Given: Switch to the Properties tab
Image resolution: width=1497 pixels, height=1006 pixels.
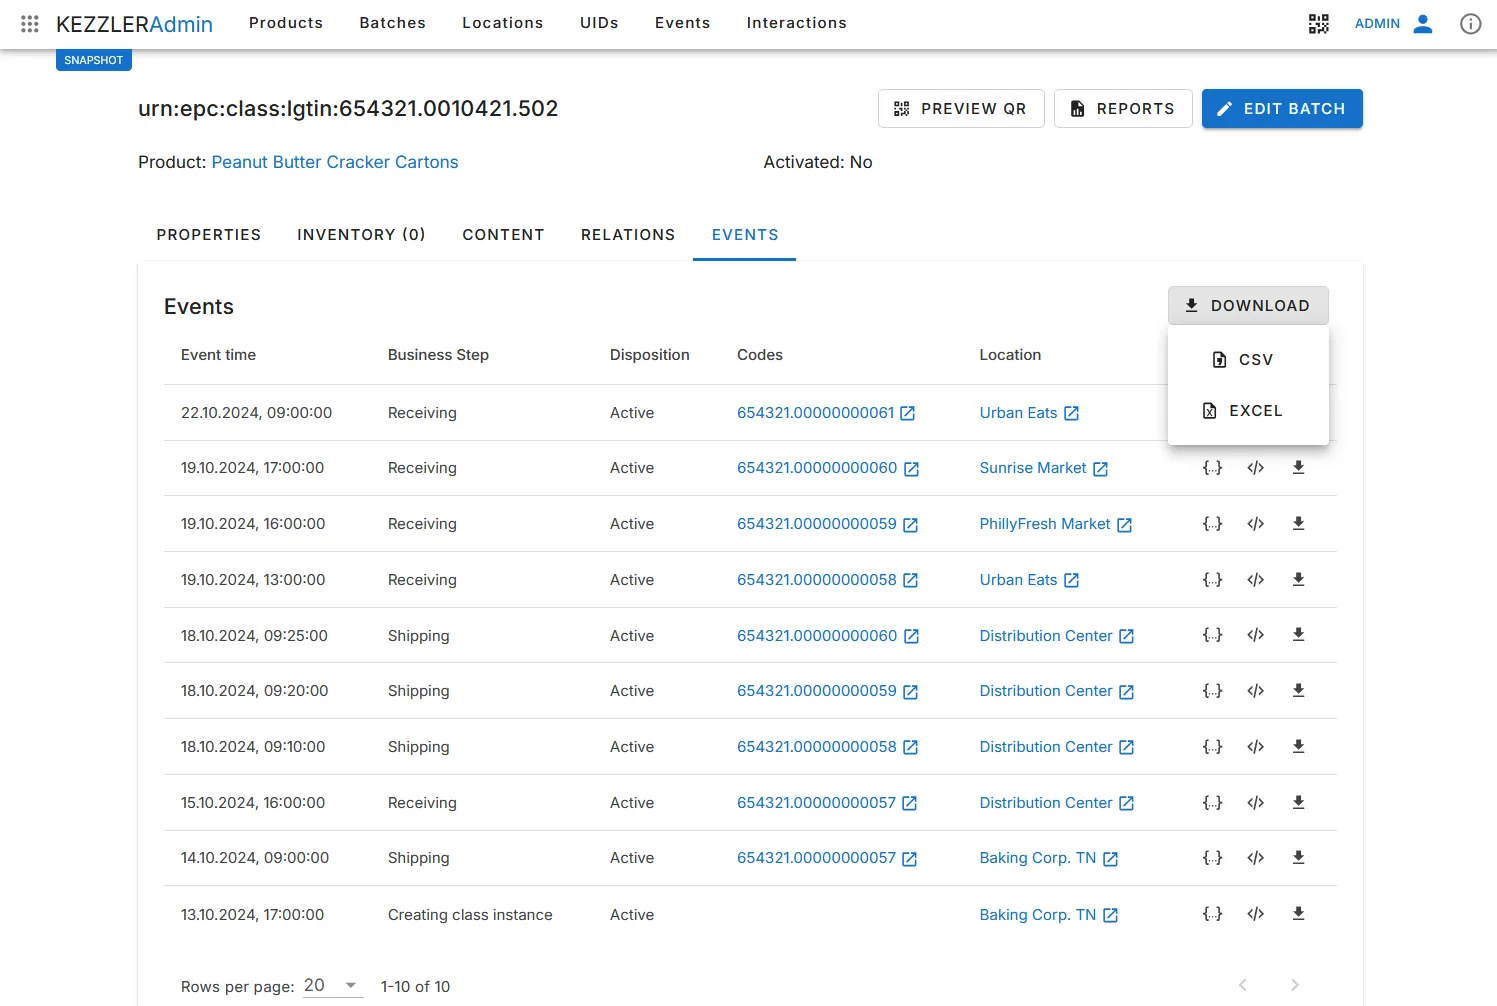Looking at the screenshot, I should (208, 235).
